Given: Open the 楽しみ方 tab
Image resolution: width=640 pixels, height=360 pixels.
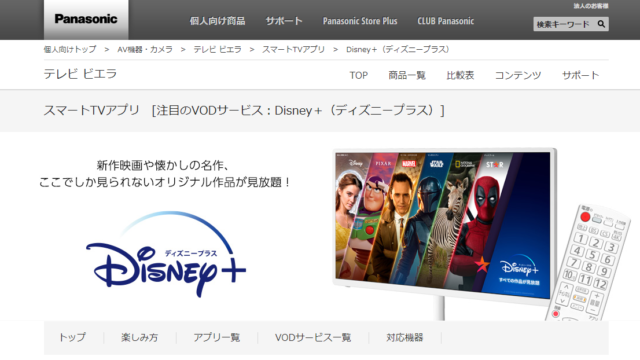Looking at the screenshot, I should [139, 338].
